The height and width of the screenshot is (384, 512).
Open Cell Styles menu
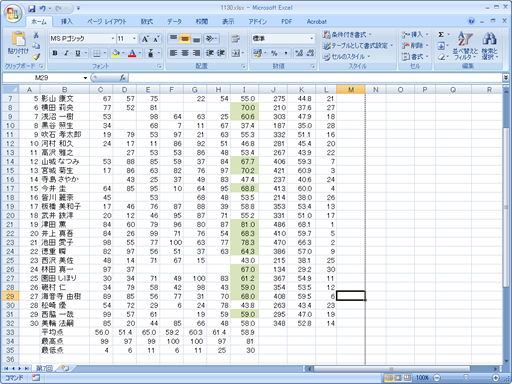click(346, 57)
